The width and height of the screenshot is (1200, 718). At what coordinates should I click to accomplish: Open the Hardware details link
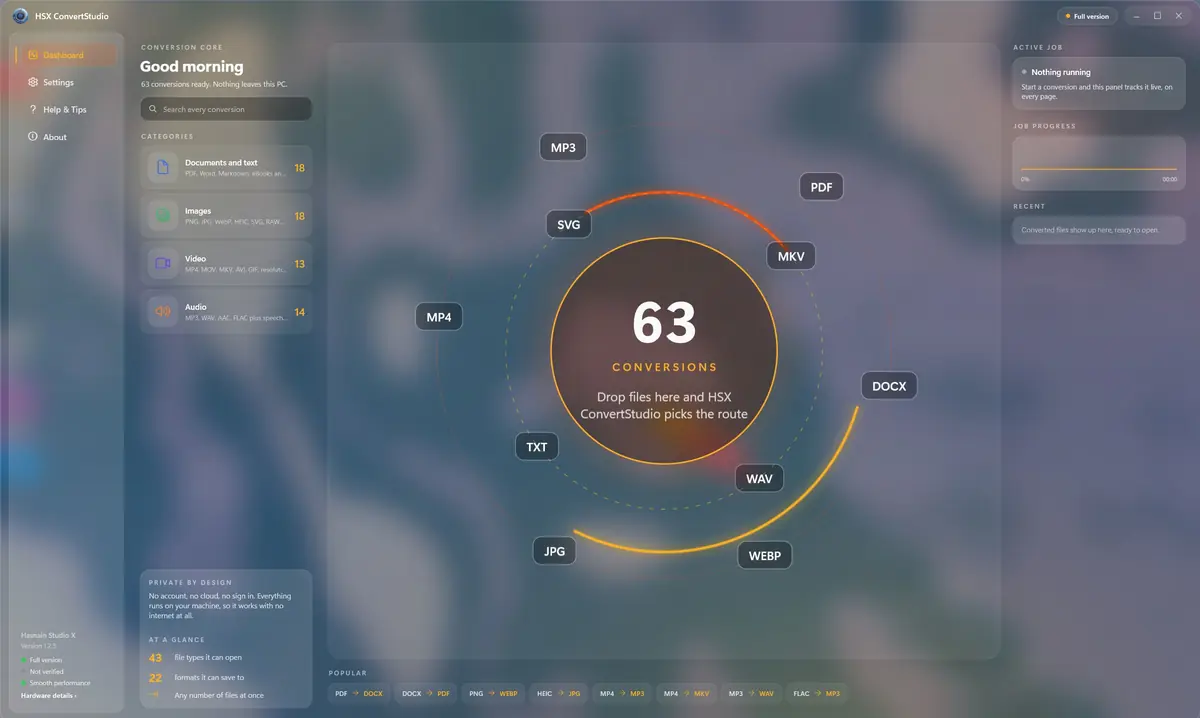click(x=49, y=695)
